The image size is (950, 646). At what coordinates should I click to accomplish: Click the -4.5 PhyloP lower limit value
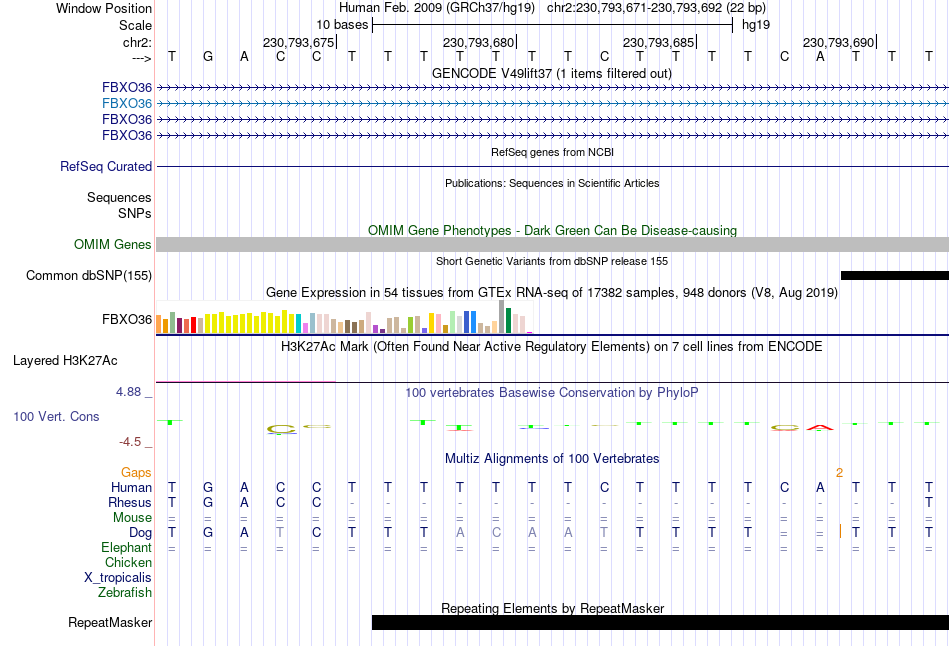pos(130,442)
